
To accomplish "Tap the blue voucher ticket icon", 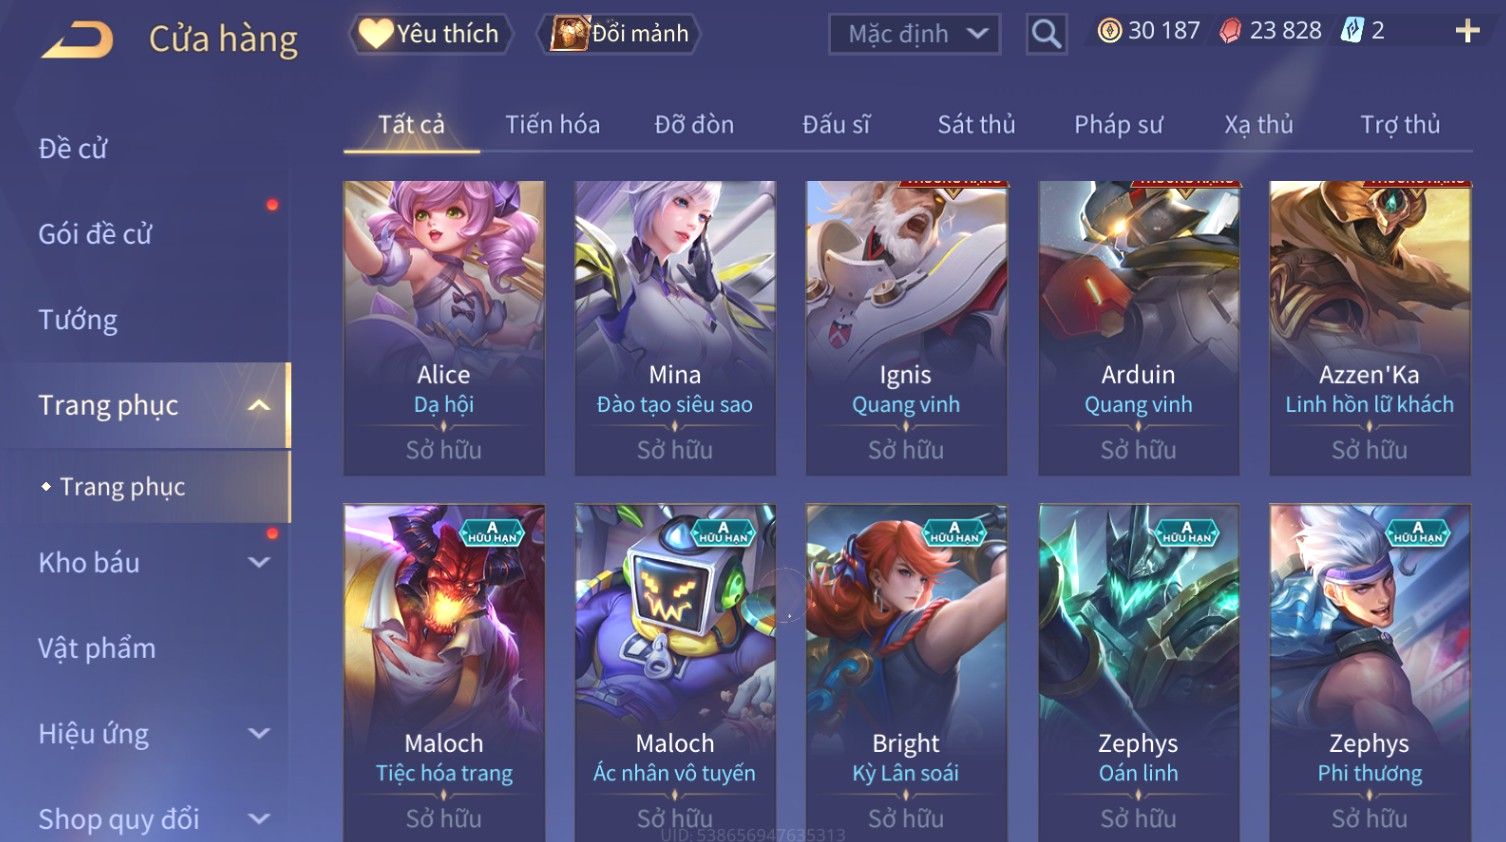I will click(1352, 30).
